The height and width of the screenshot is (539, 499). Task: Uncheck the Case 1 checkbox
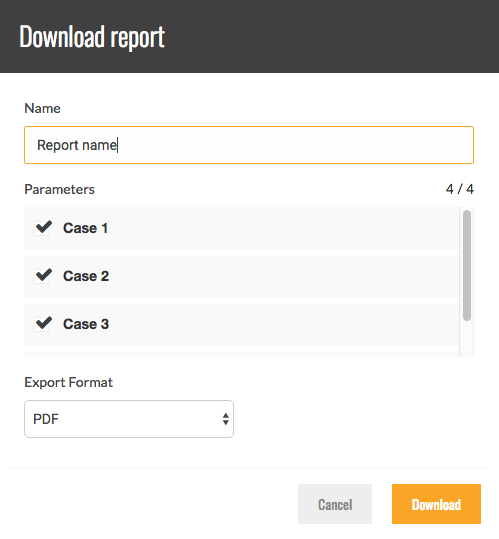(43, 228)
